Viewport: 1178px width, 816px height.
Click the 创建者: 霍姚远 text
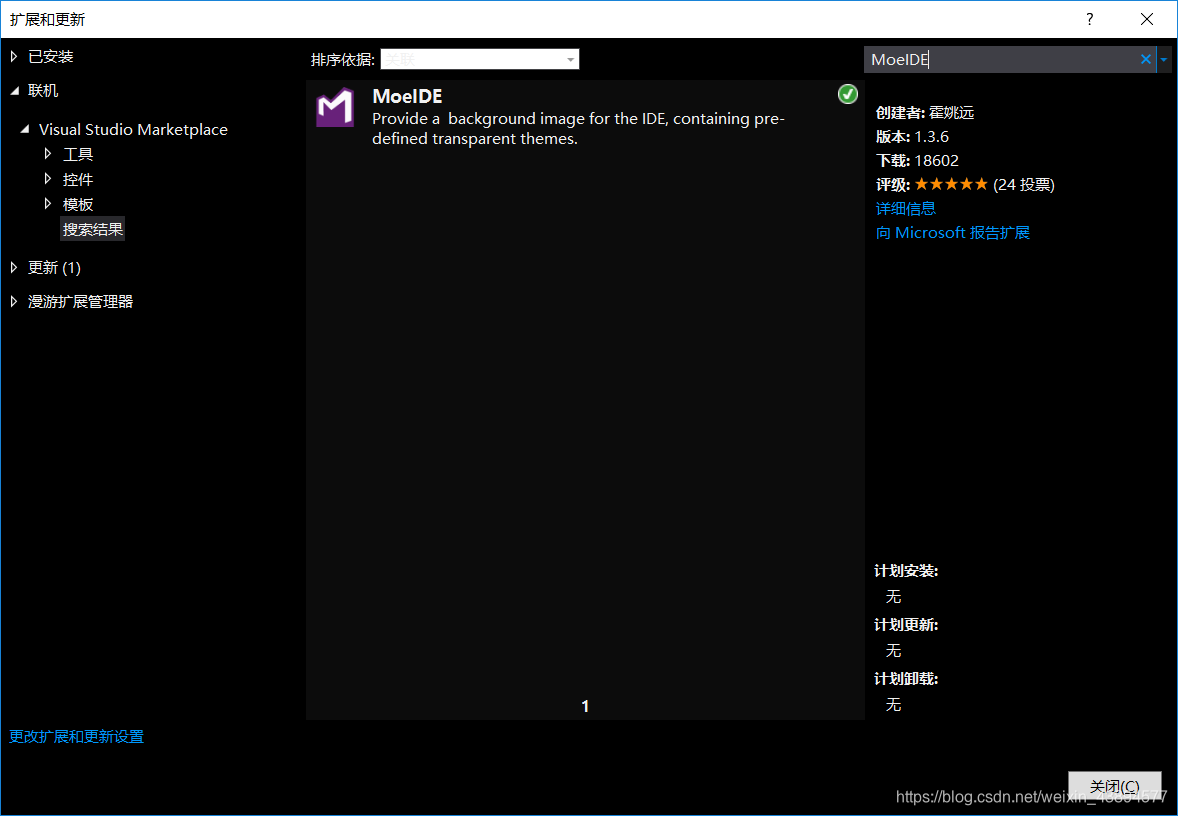tap(925, 113)
